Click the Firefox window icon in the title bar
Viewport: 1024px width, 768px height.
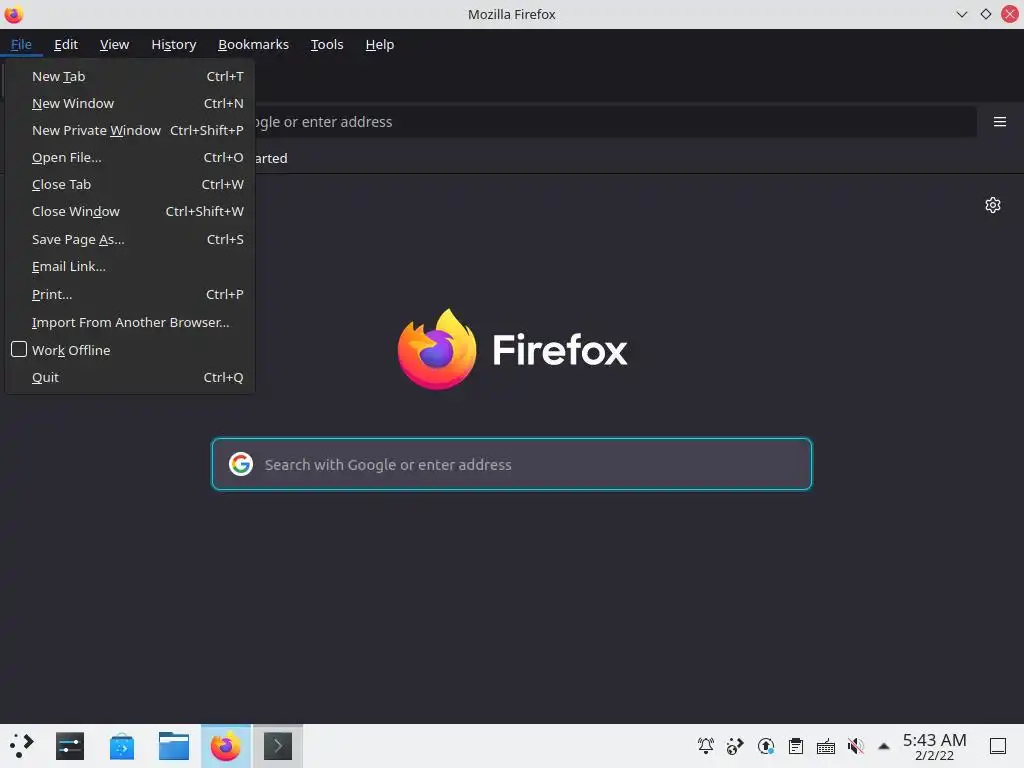13,14
